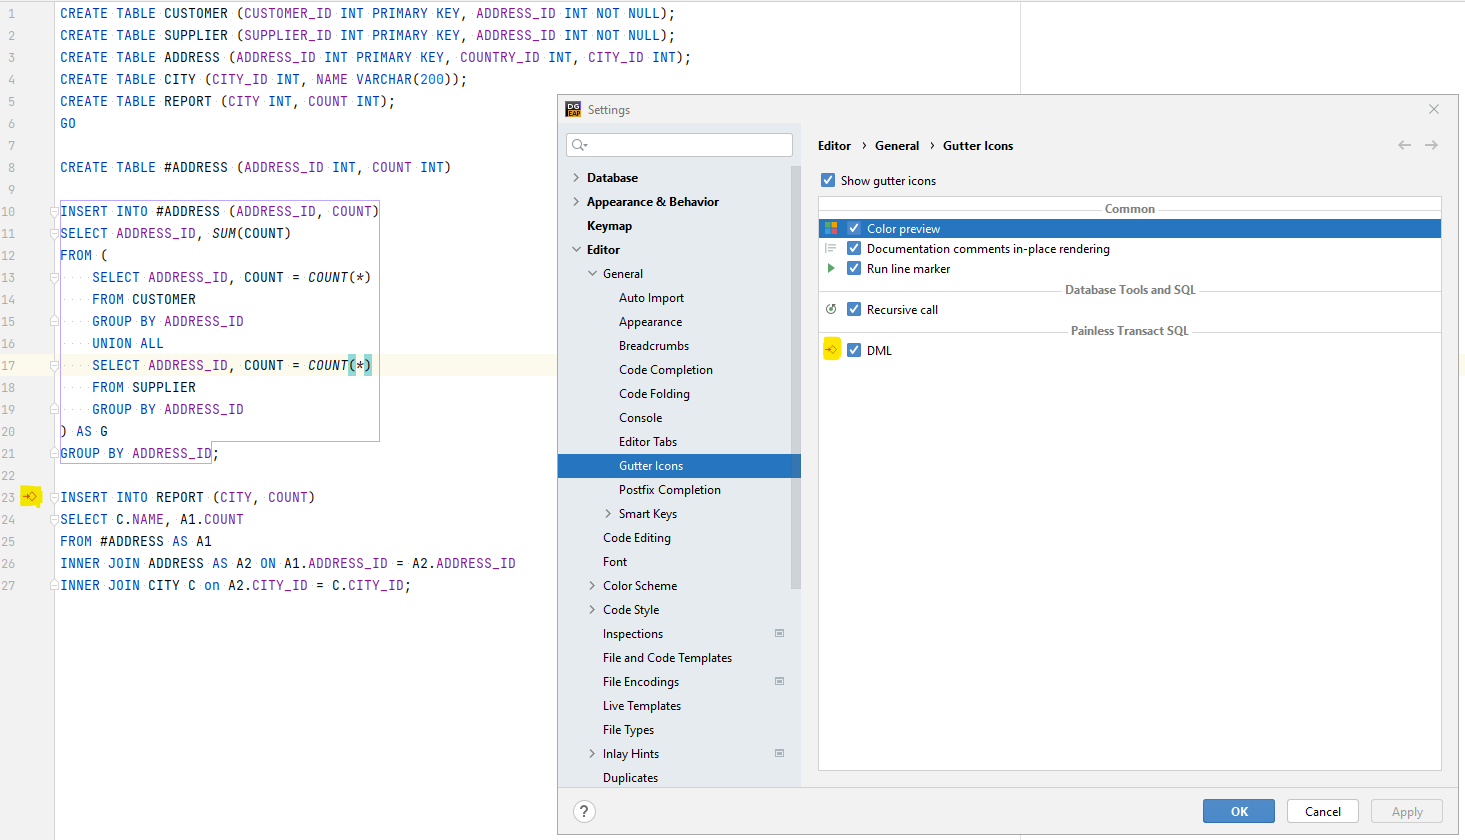The height and width of the screenshot is (840, 1465).
Task: Click the Color preview swatch icon
Action: click(831, 228)
